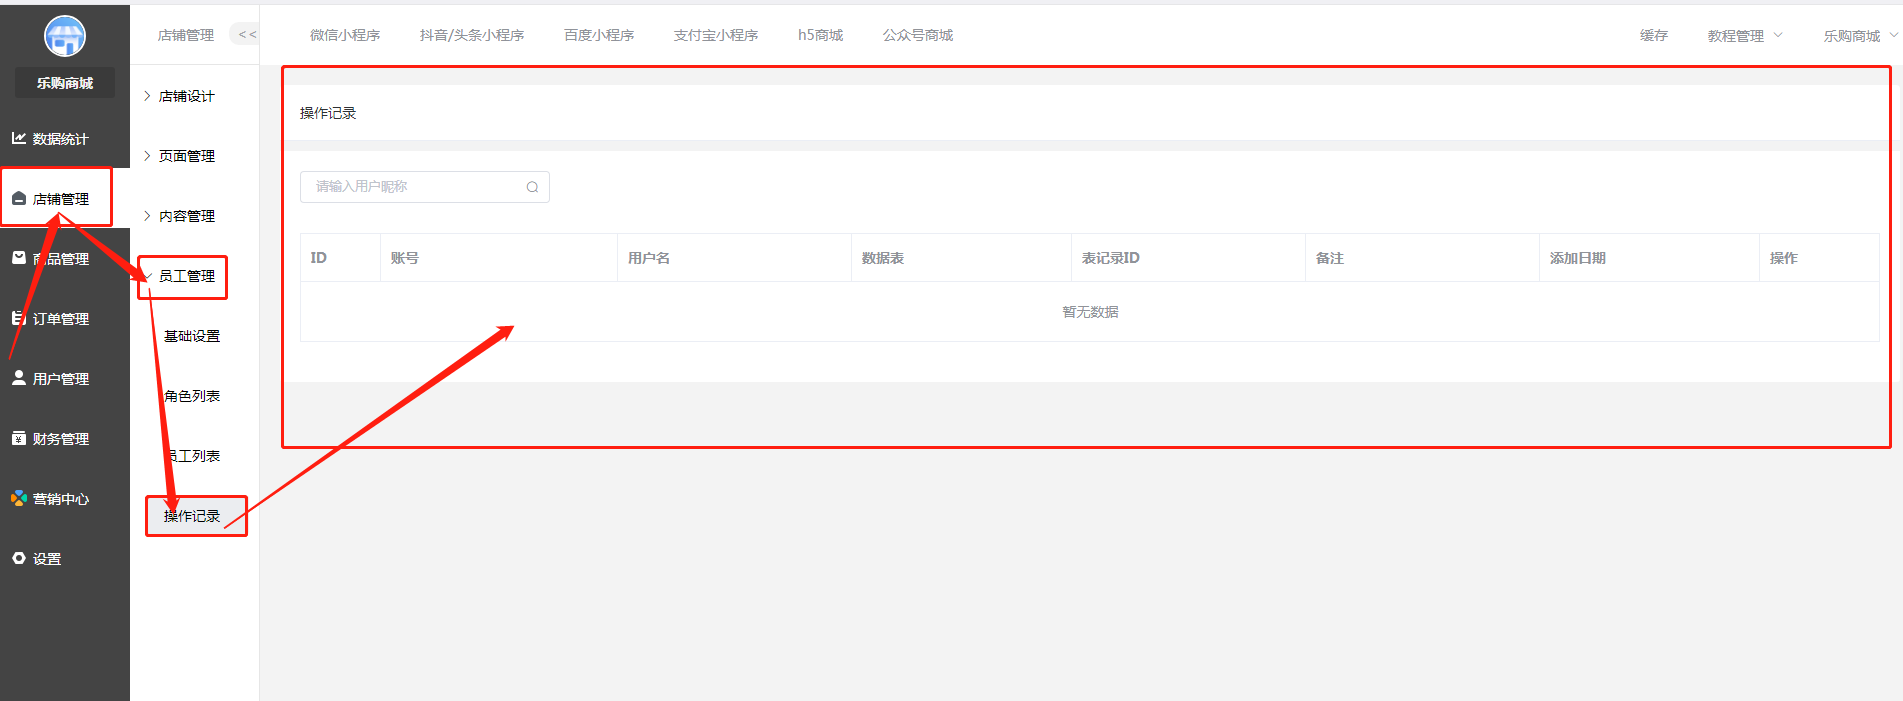The height and width of the screenshot is (701, 1903).
Task: Switch to h5商城 tab
Action: coord(820,35)
